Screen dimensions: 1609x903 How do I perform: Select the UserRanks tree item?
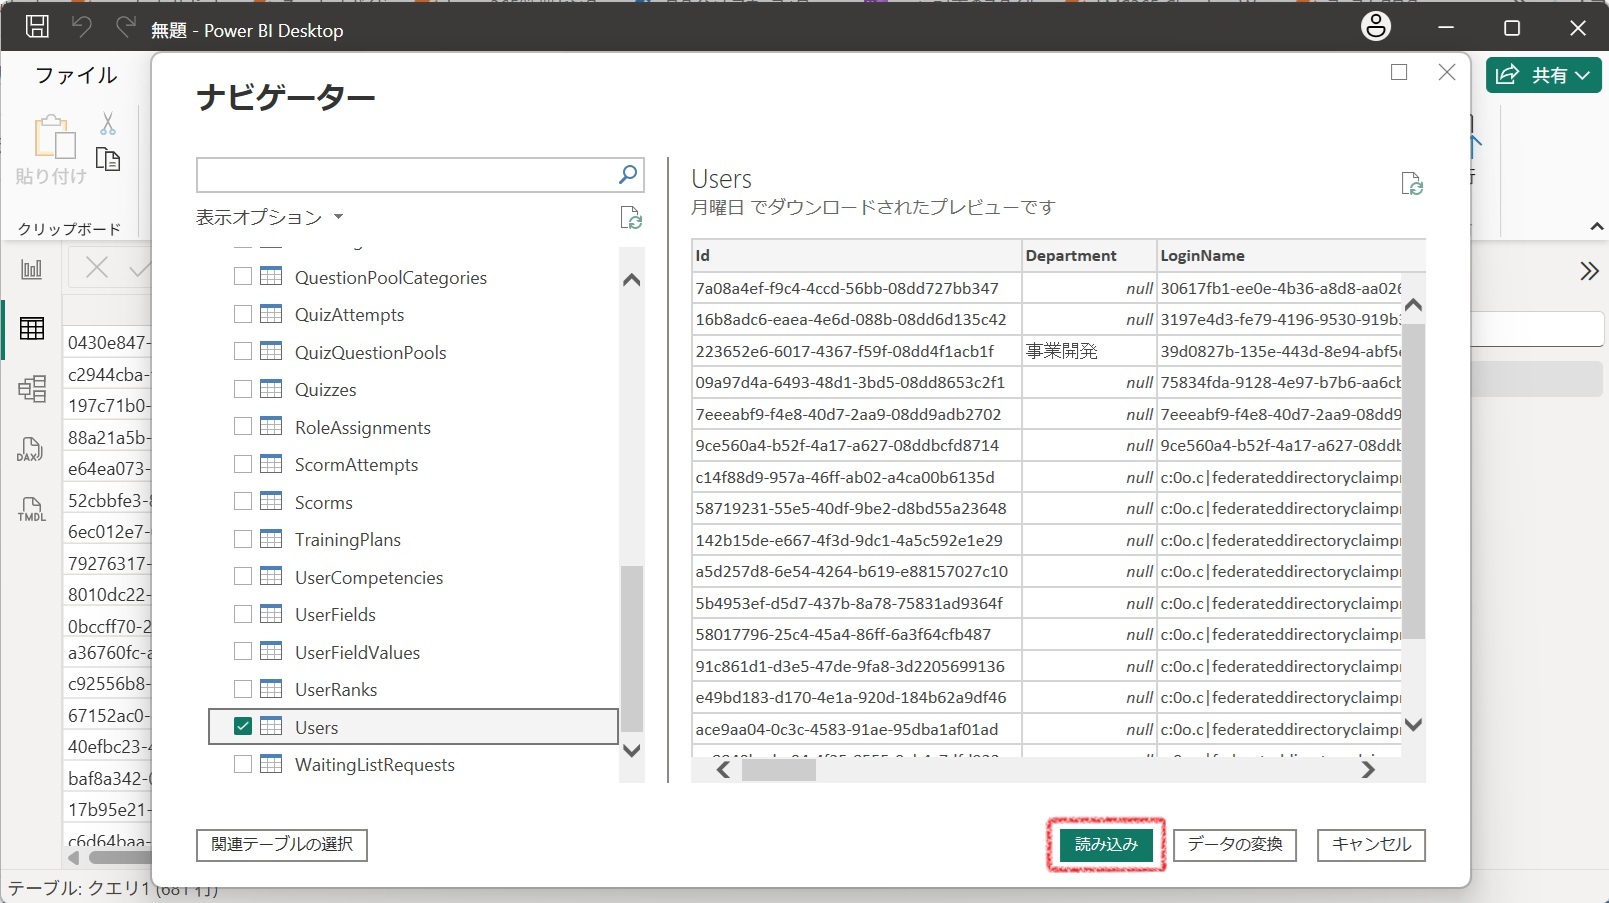[x=336, y=689]
